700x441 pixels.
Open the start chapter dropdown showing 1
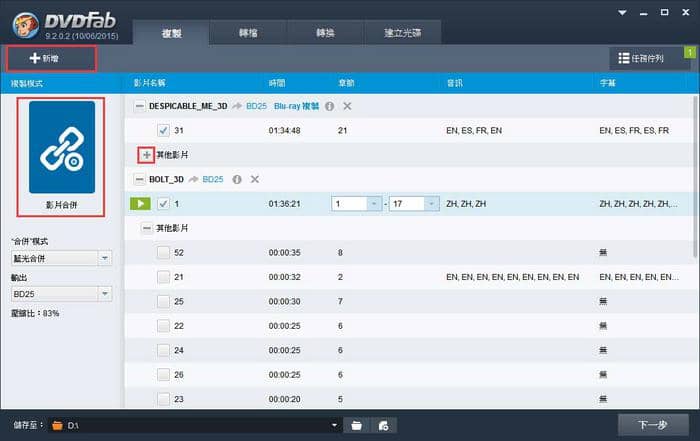(x=374, y=204)
